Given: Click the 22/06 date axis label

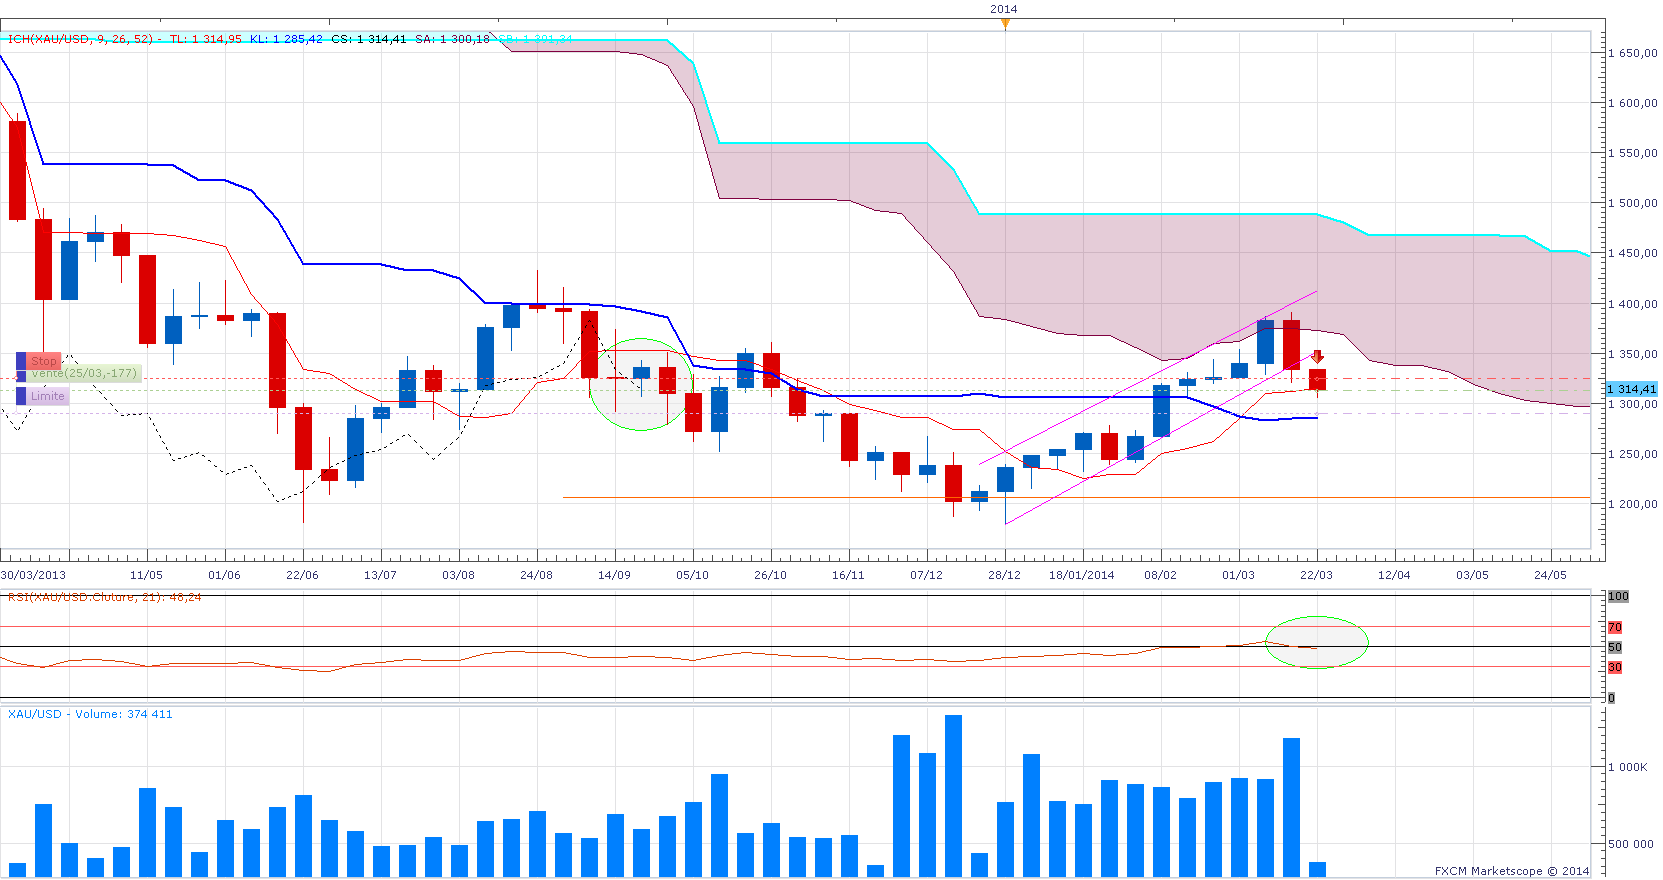Looking at the screenshot, I should (303, 575).
